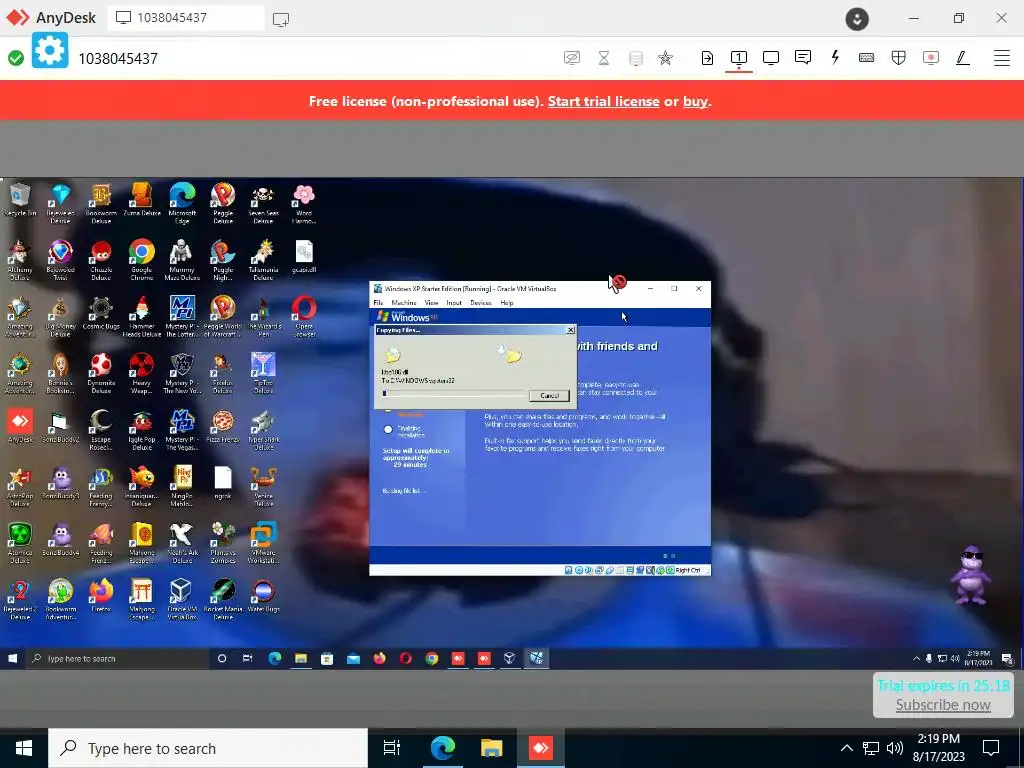Open local Task View button

click(x=392, y=748)
